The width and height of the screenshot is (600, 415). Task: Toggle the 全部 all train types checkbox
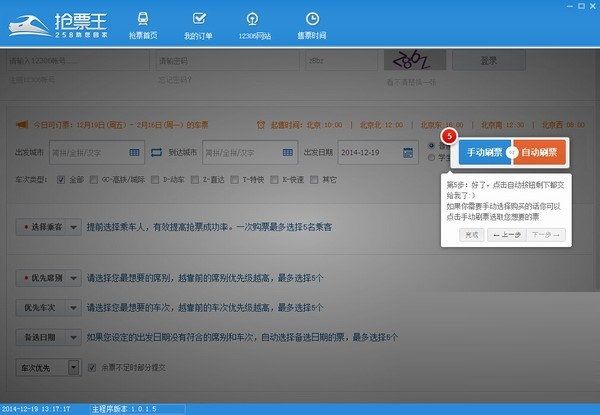pos(61,180)
